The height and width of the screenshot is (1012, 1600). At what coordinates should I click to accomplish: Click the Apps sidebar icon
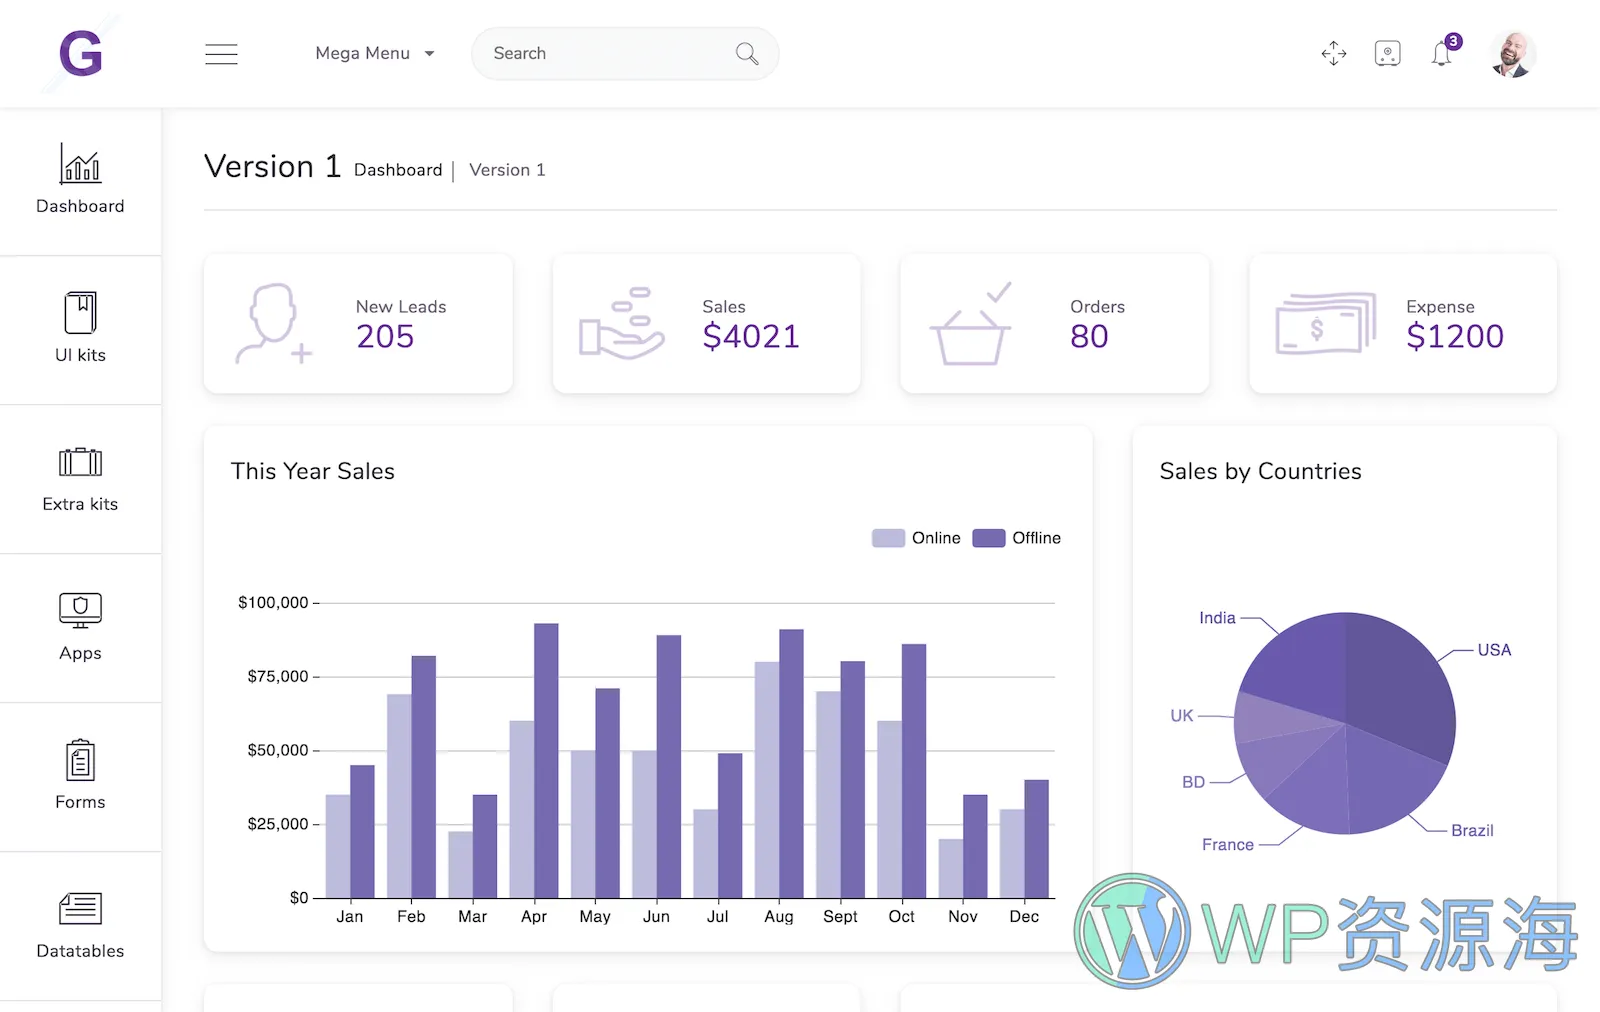(80, 611)
